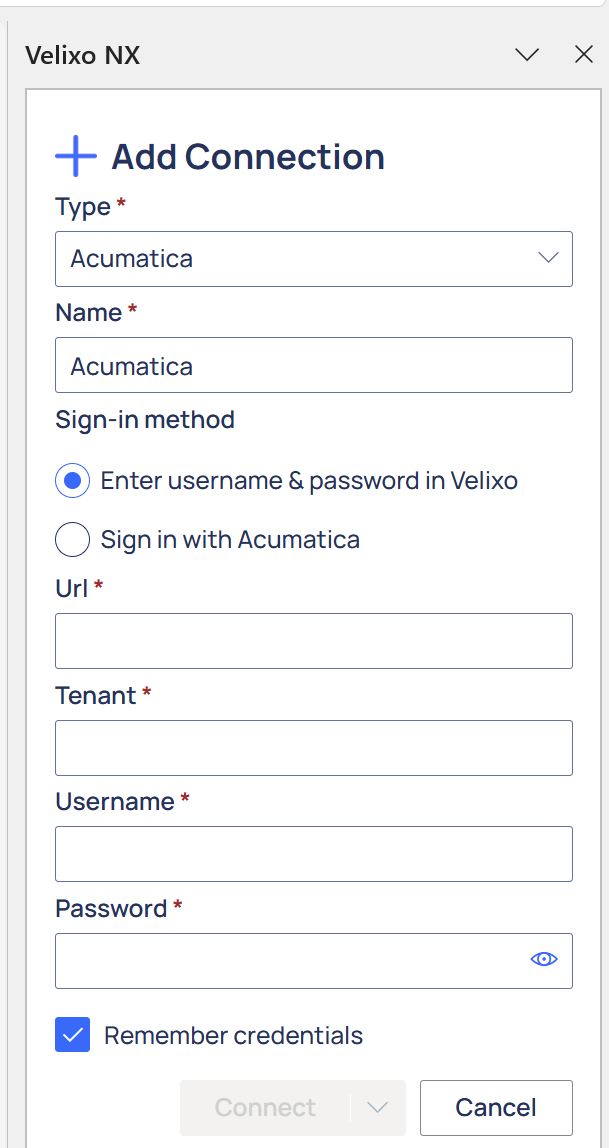The height and width of the screenshot is (1148, 609).
Task: Click into the Tenant text field
Action: click(313, 748)
